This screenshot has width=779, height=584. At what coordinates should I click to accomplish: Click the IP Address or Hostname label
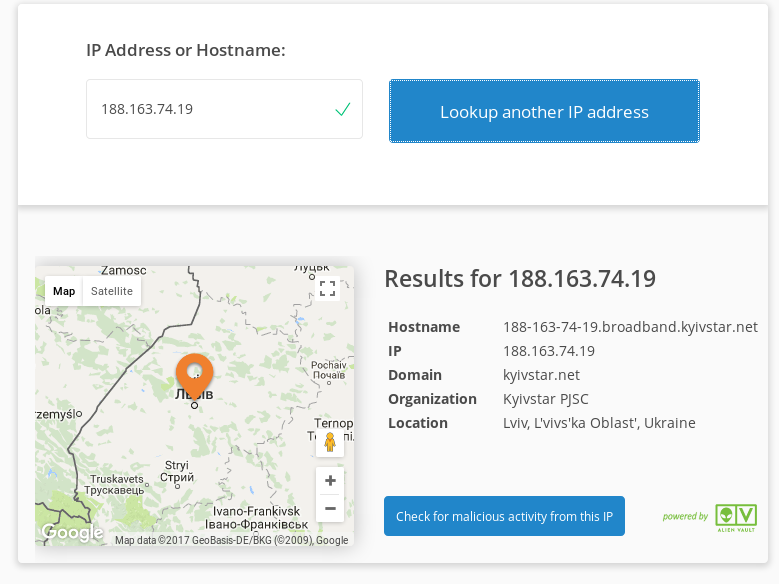[186, 50]
